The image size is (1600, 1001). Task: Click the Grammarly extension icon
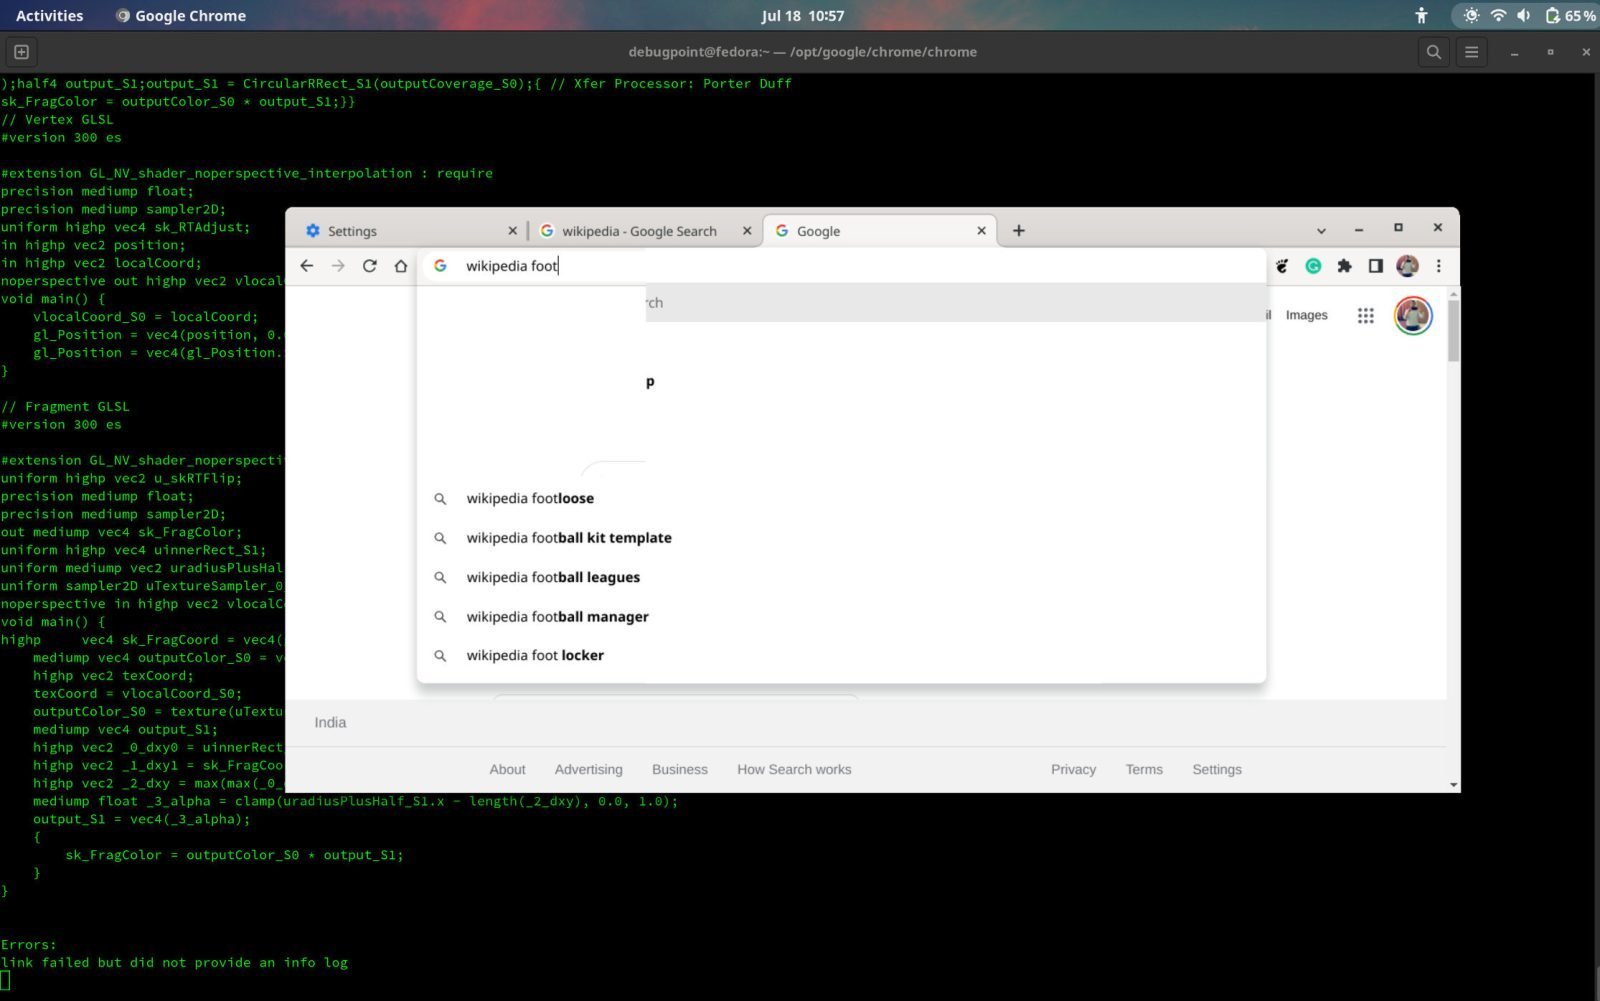1313,266
